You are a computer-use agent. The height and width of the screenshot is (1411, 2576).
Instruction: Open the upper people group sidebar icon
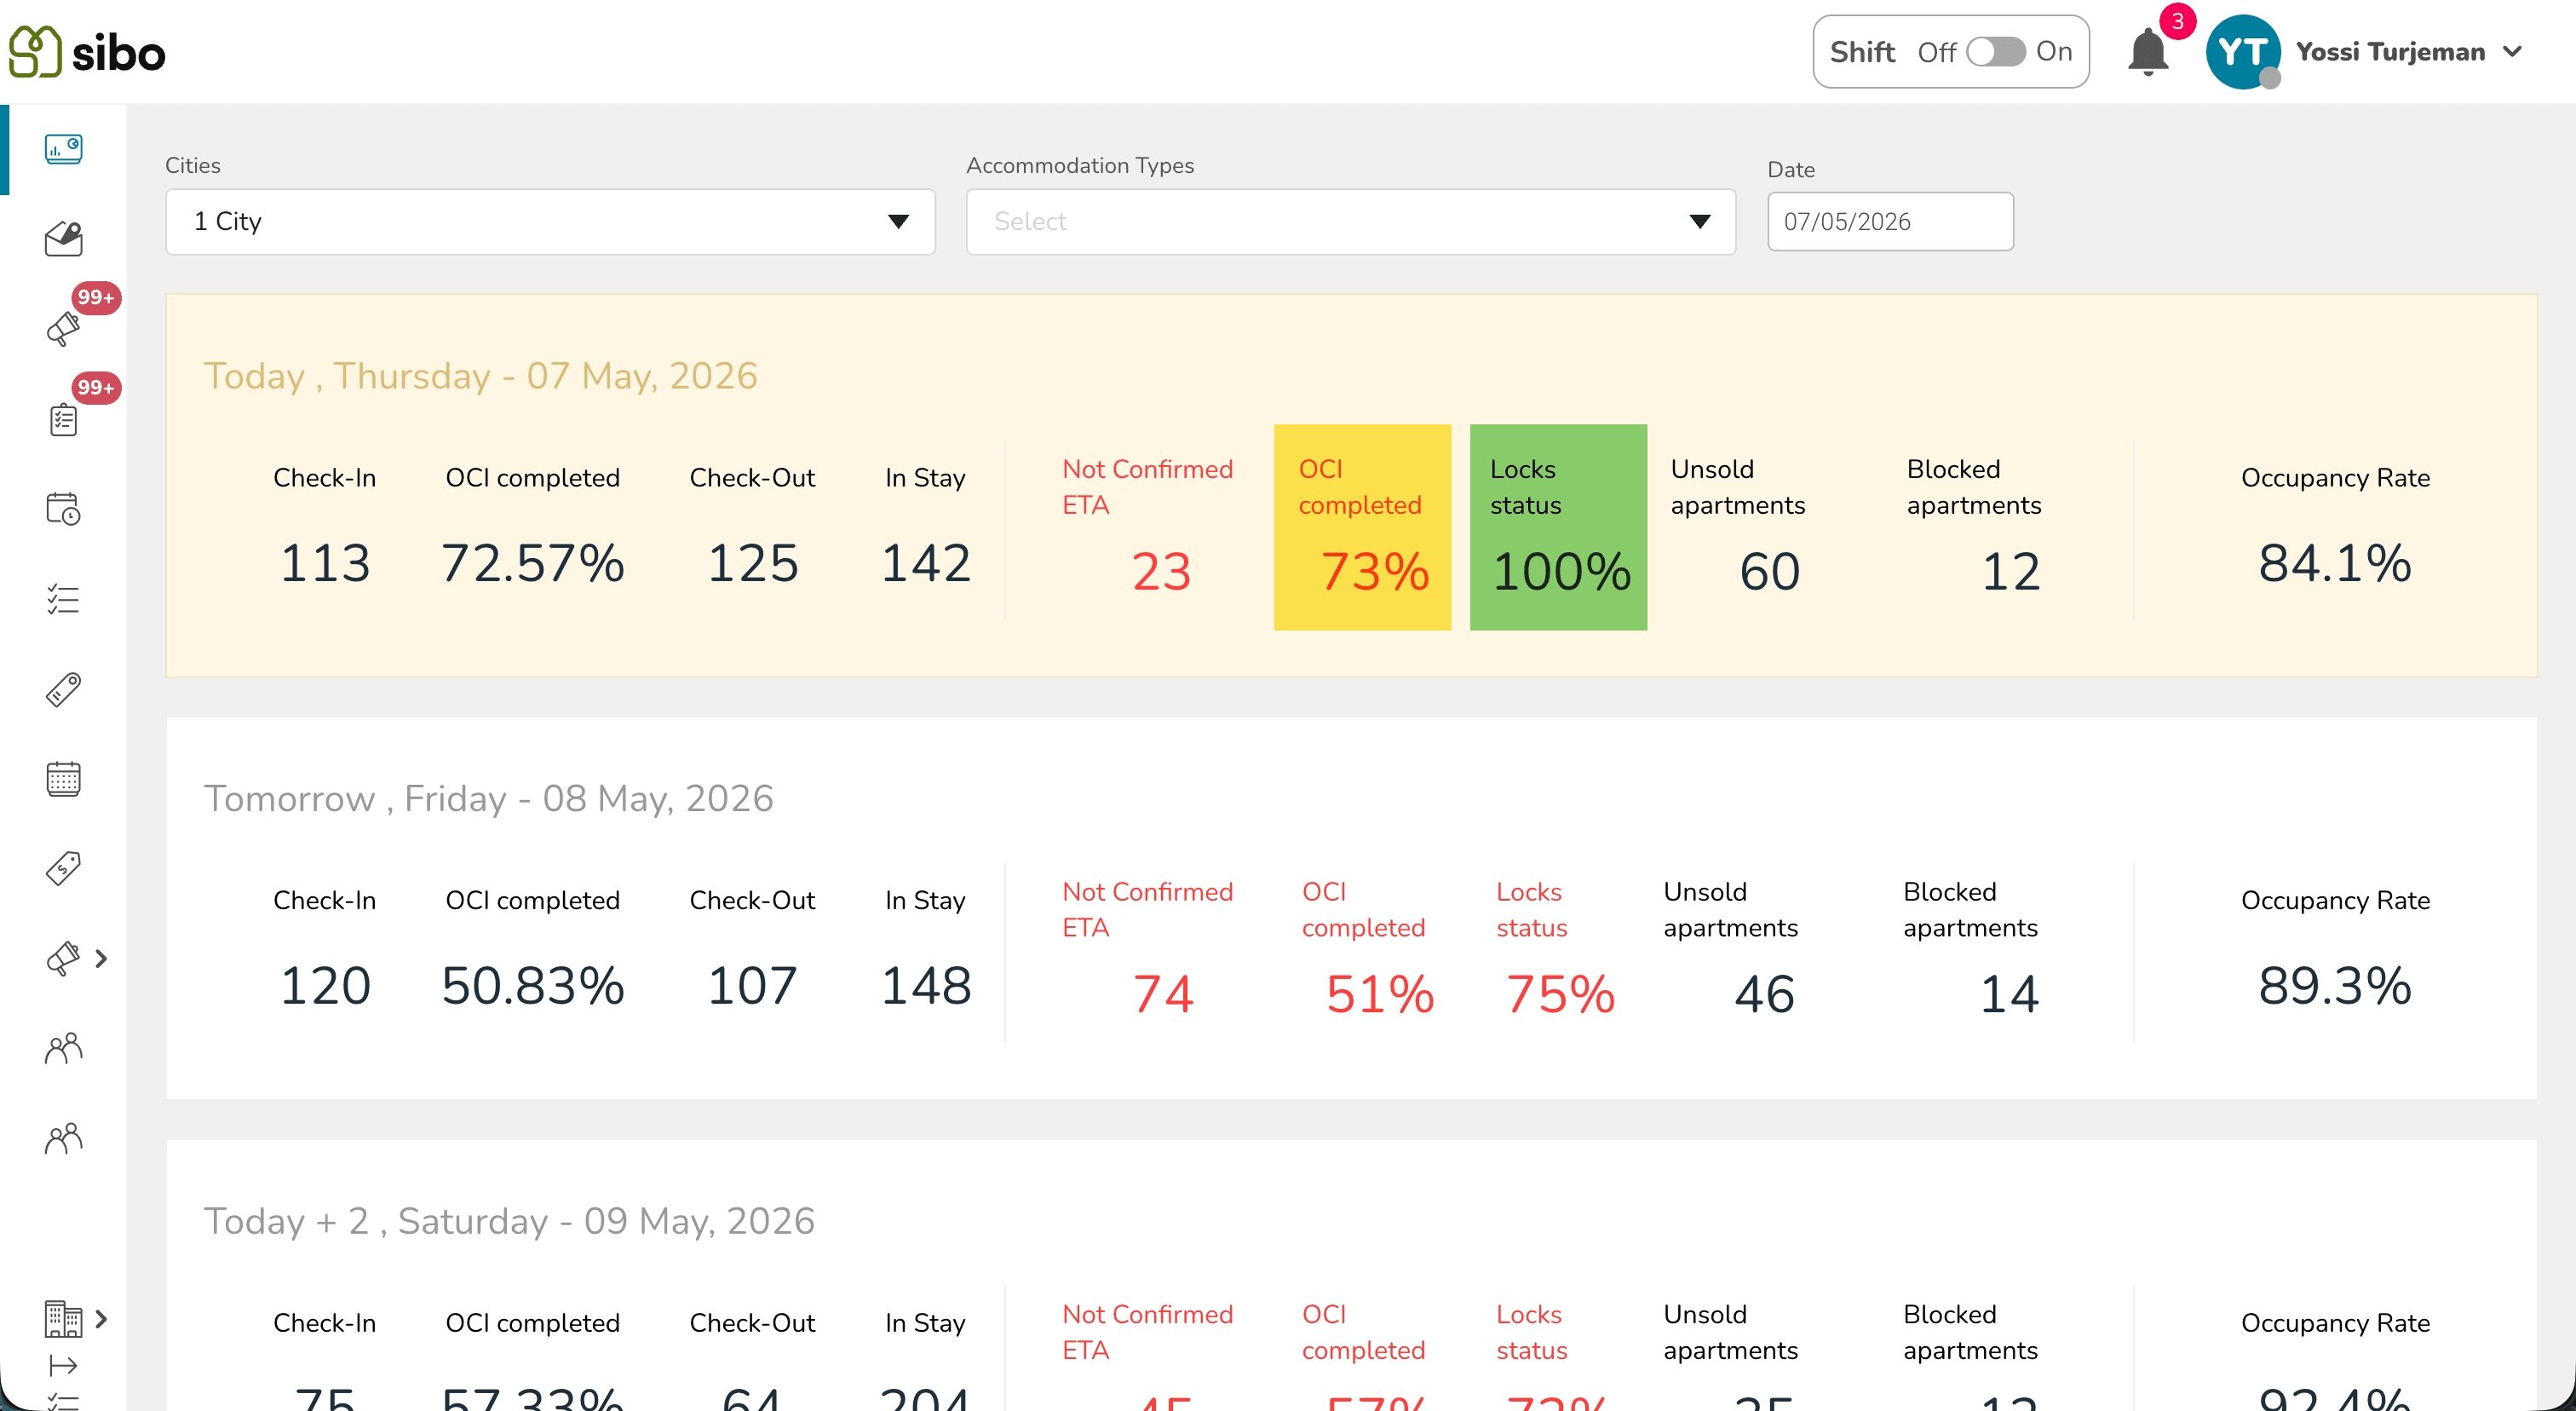(x=63, y=1048)
